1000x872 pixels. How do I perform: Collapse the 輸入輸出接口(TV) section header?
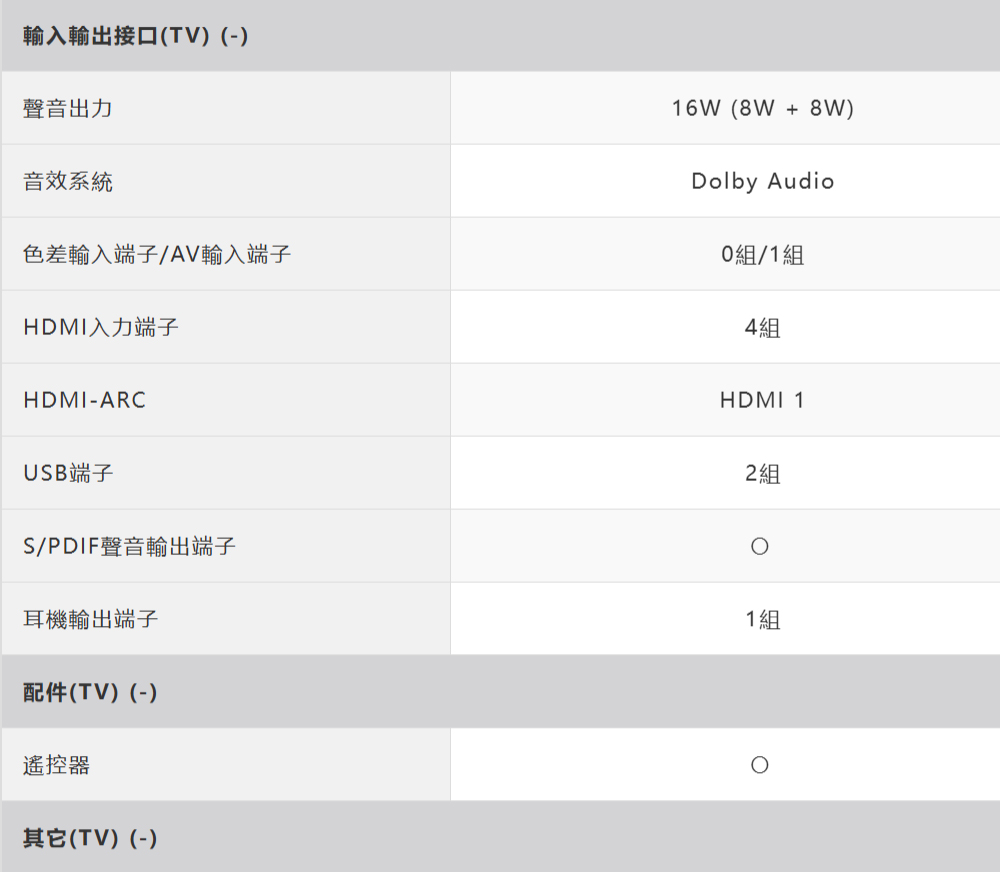pyautogui.click(x=136, y=37)
